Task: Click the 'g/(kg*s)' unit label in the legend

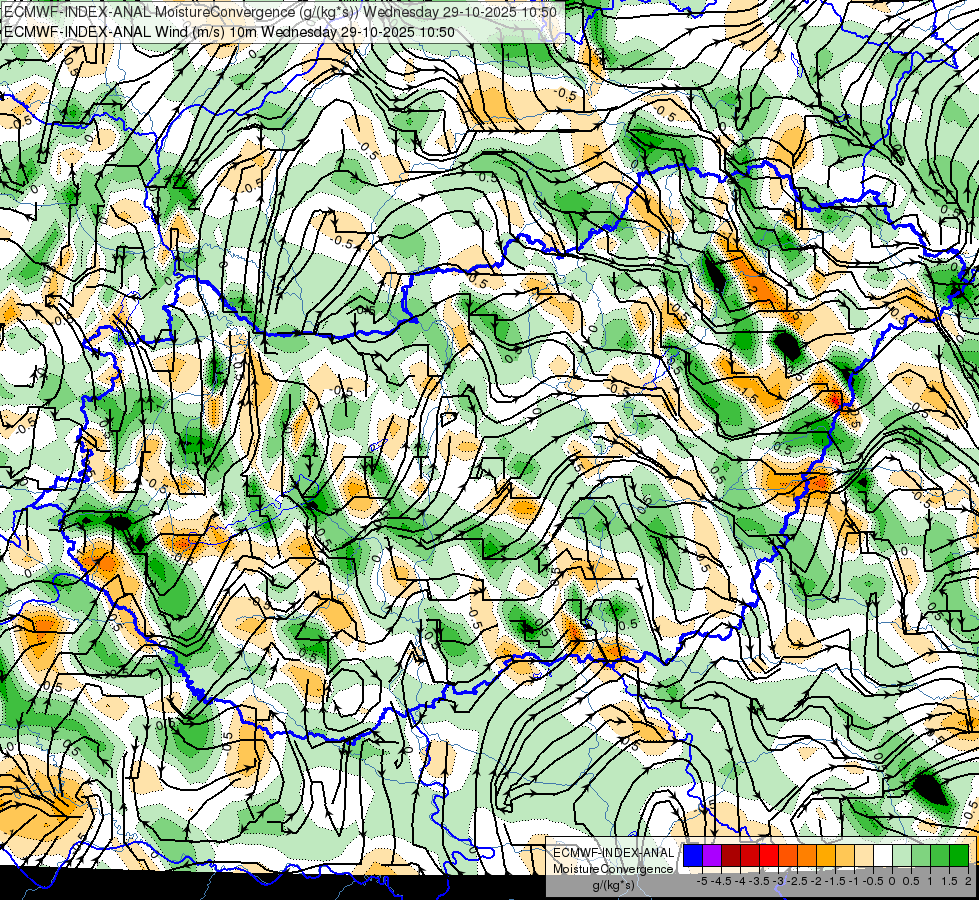Action: [x=613, y=886]
